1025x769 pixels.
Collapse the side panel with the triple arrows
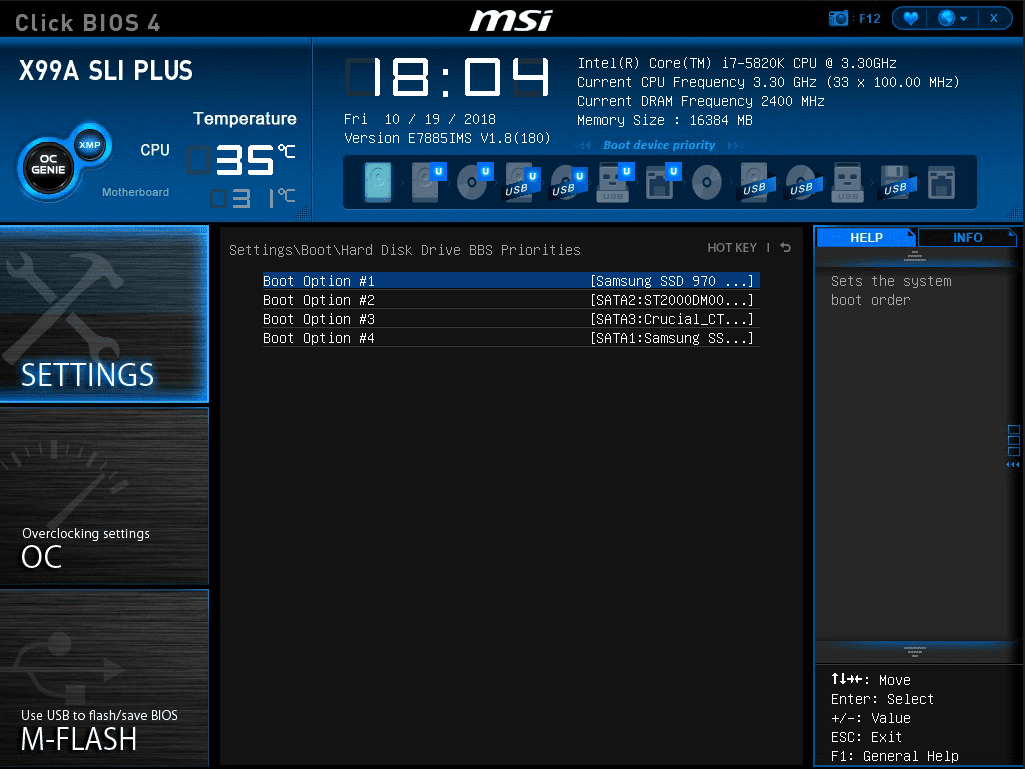[1013, 464]
